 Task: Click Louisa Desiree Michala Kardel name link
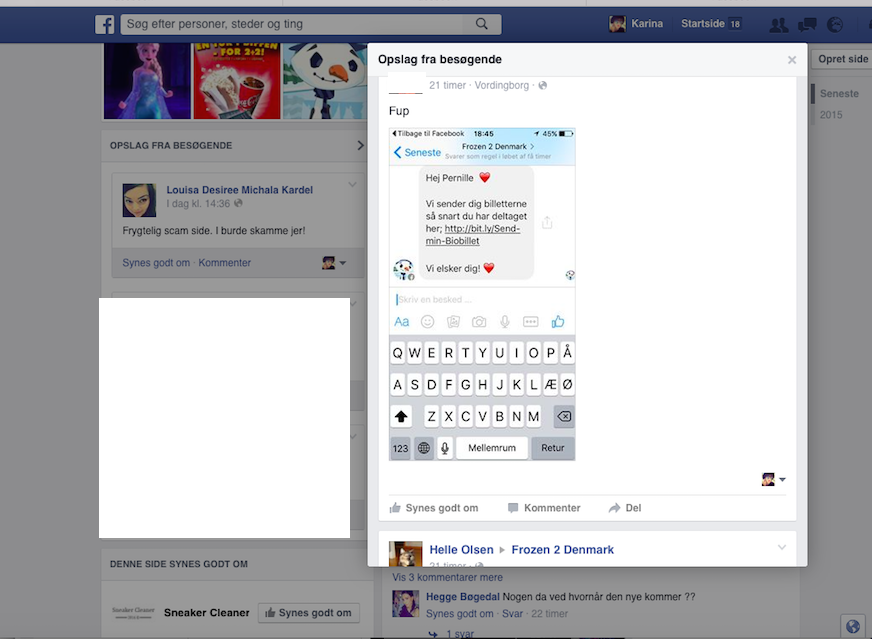point(240,190)
